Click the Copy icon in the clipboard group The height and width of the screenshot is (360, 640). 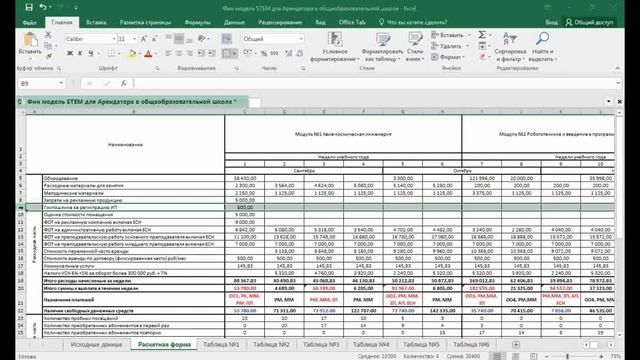[48, 45]
